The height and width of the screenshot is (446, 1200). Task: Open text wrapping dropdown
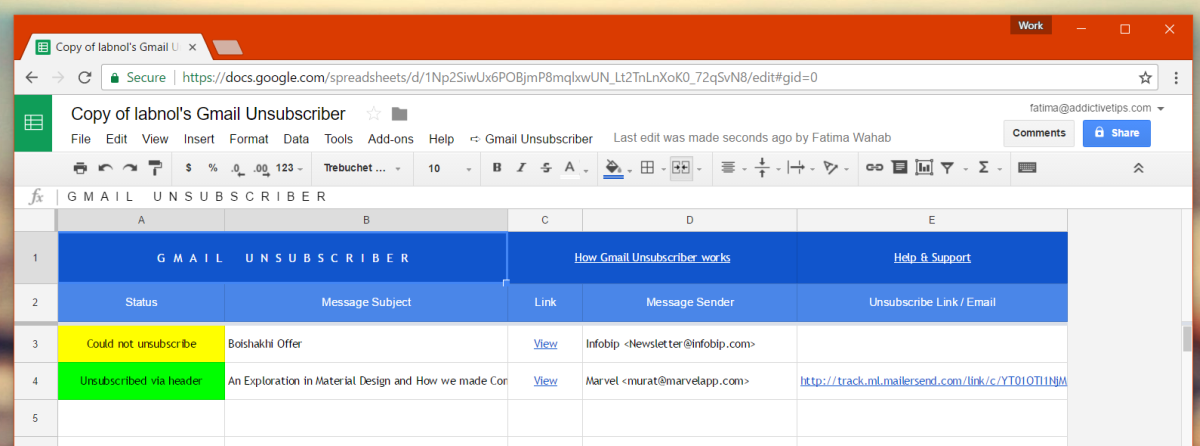(x=801, y=168)
